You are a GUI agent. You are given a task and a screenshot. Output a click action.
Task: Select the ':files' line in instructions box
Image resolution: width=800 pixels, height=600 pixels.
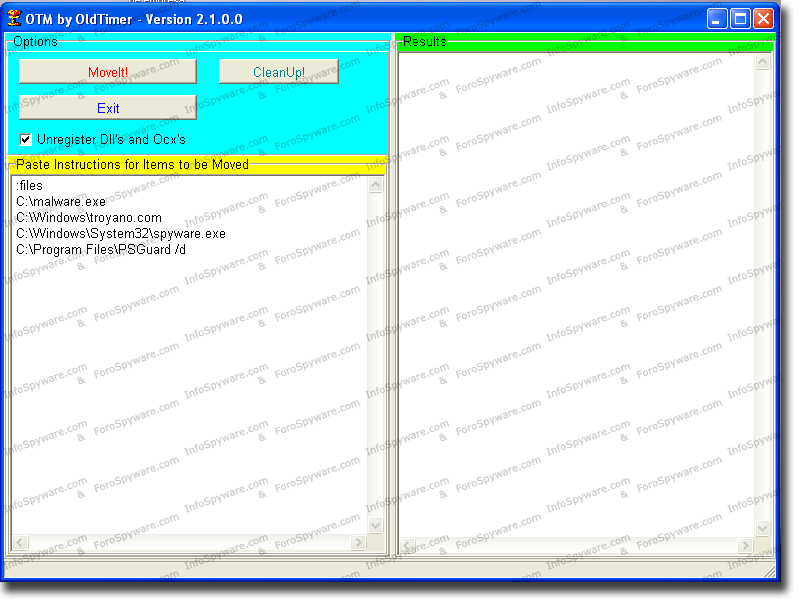(x=30, y=186)
